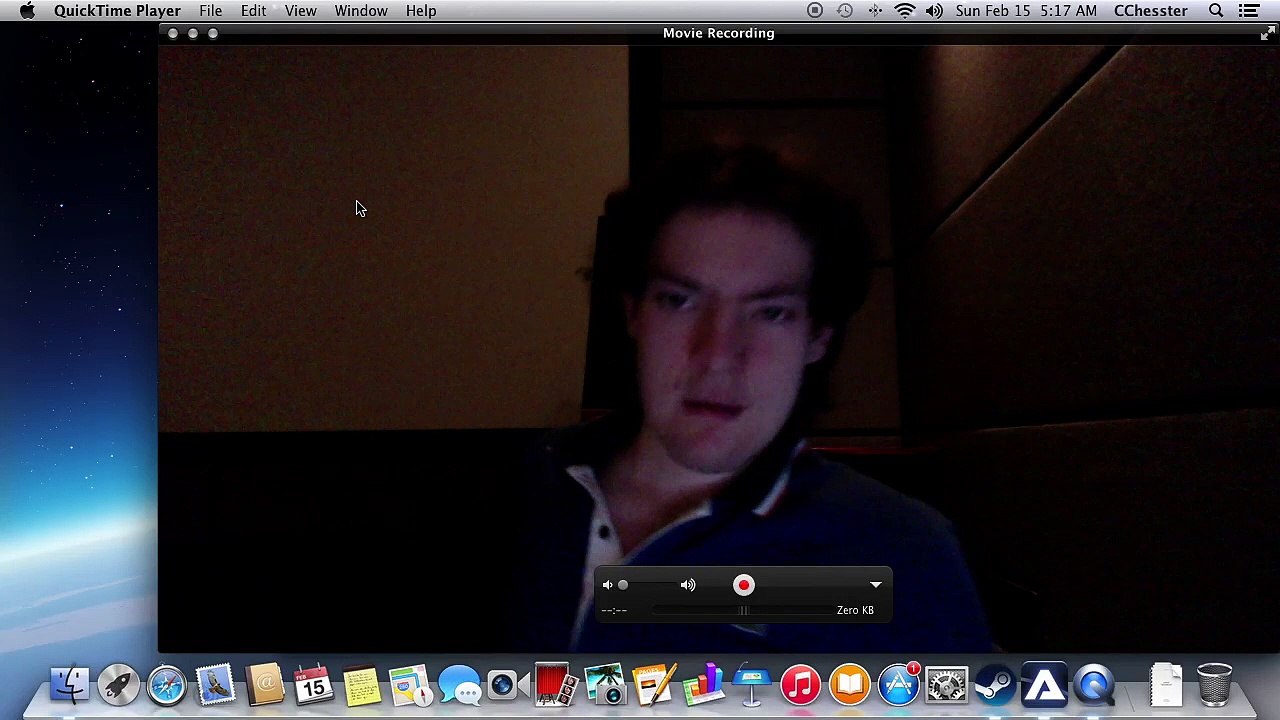Open the recording options dropdown arrow

coord(875,585)
